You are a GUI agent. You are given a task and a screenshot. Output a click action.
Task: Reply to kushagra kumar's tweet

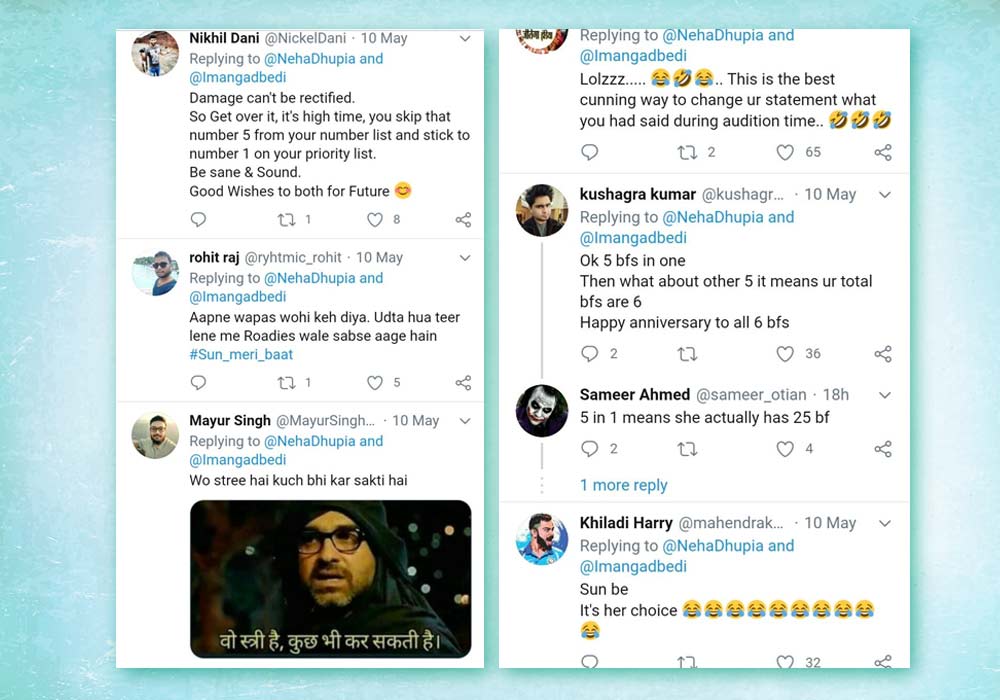point(590,354)
